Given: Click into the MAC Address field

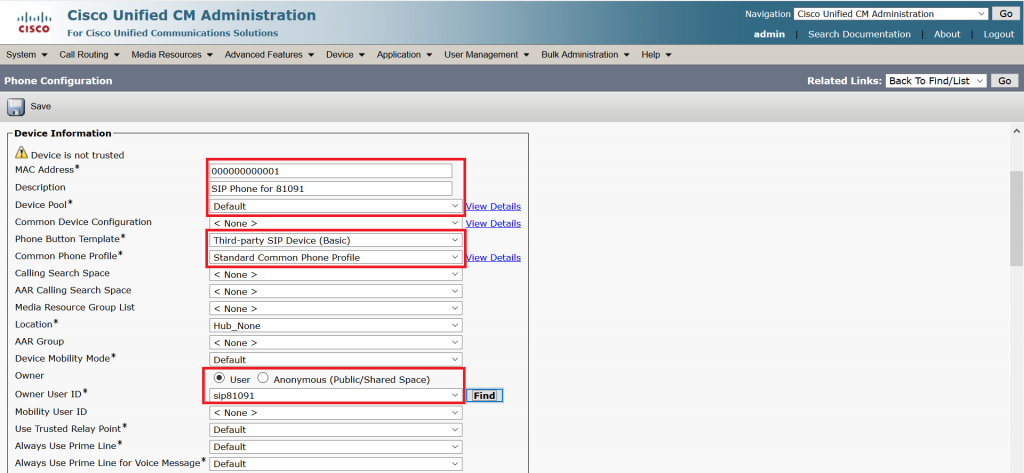Looking at the screenshot, I should [x=331, y=171].
